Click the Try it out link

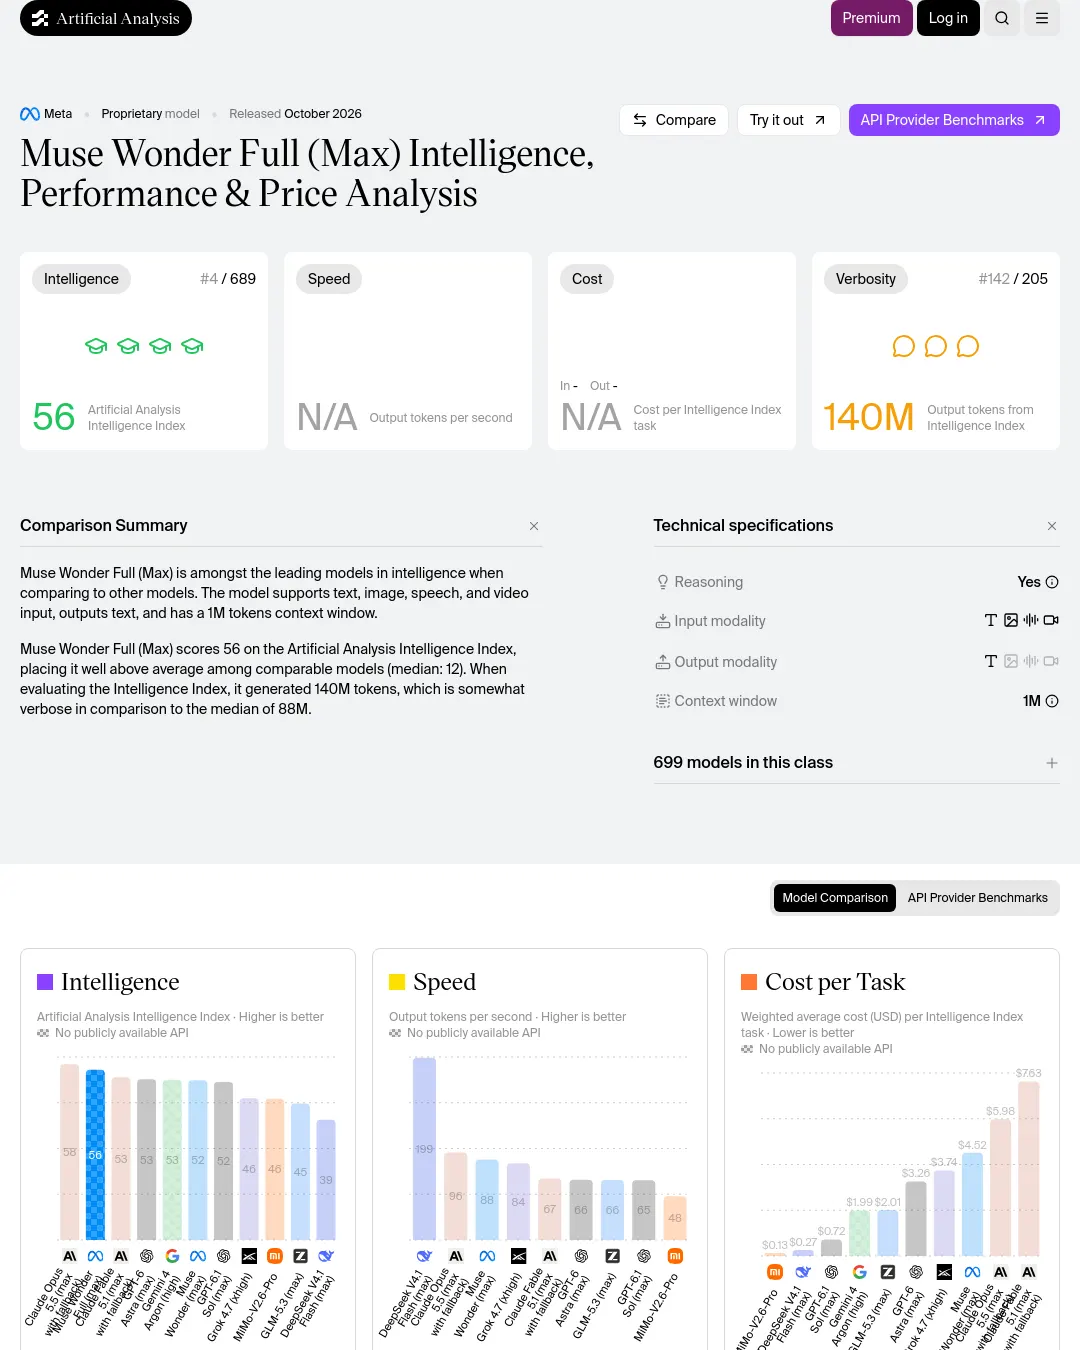(x=788, y=120)
